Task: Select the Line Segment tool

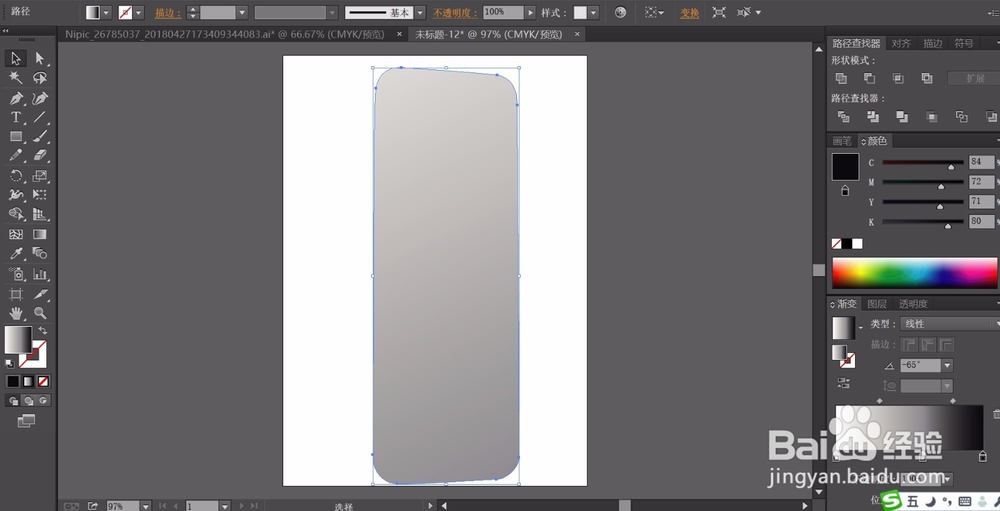Action: pos(40,117)
